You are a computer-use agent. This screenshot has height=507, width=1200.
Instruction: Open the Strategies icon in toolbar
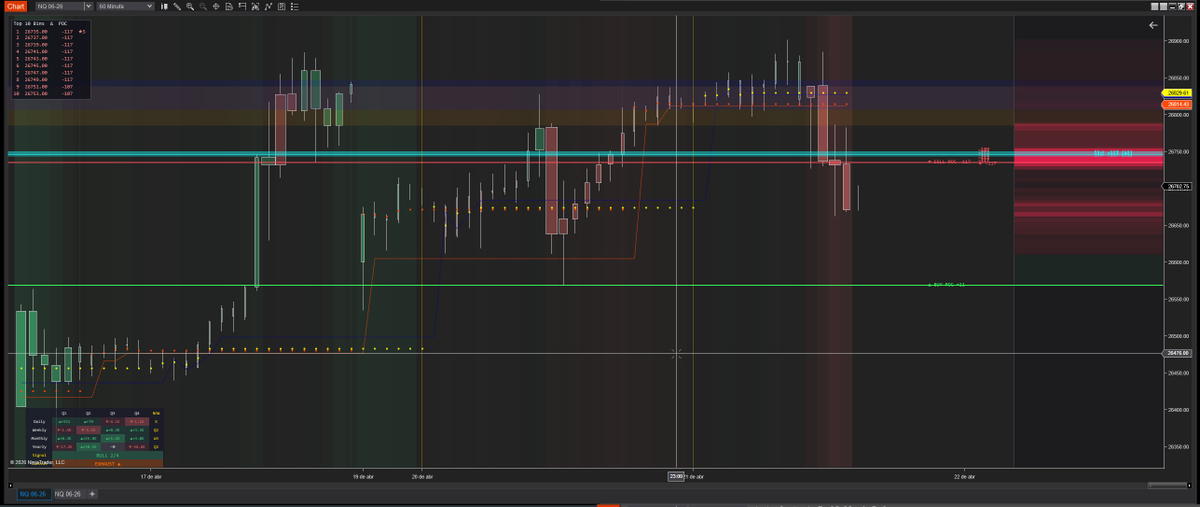281,6
